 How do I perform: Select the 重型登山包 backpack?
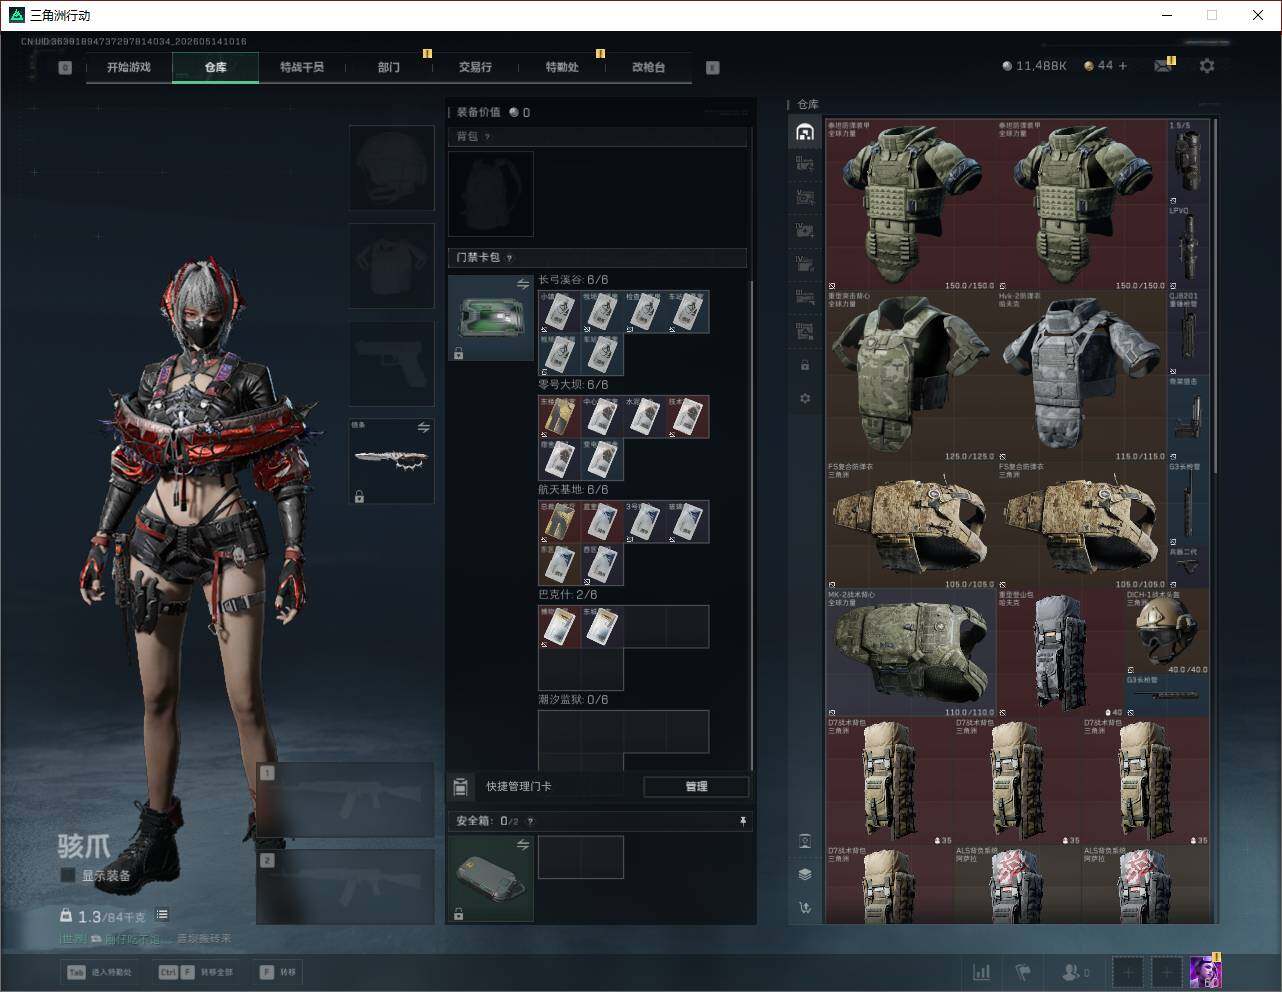(1061, 653)
